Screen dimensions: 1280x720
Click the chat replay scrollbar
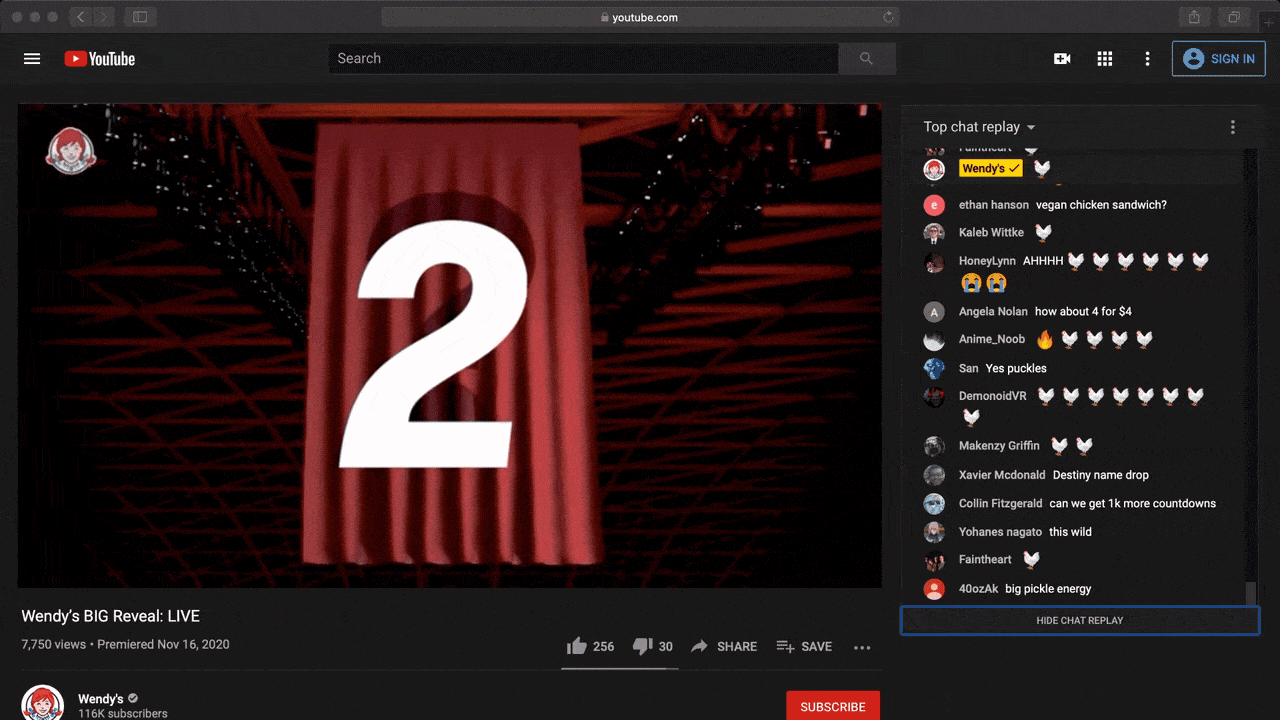click(1250, 592)
